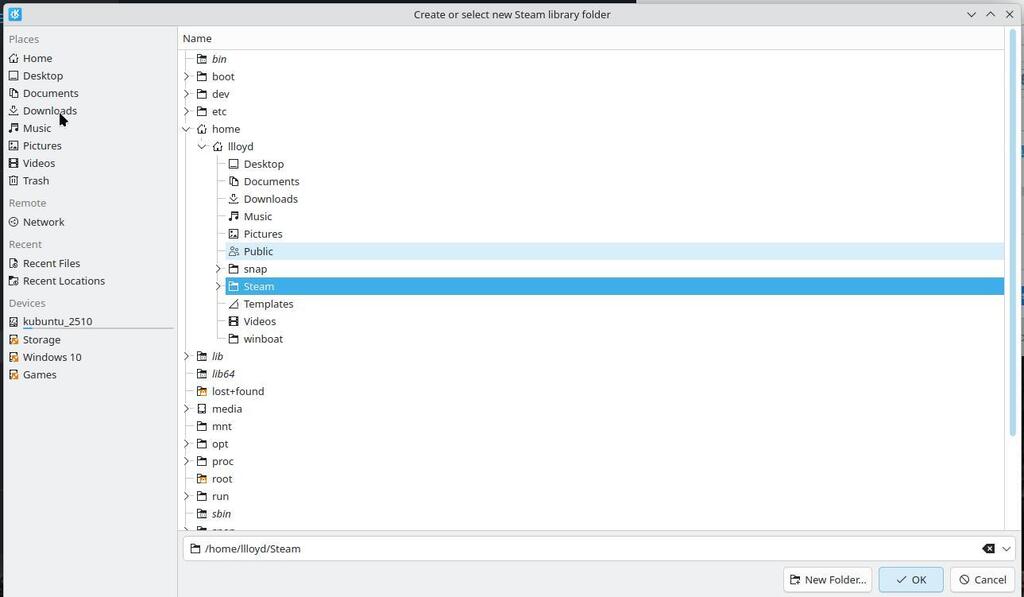
Task: Expand the snap folder under llloyd
Action: [218, 269]
